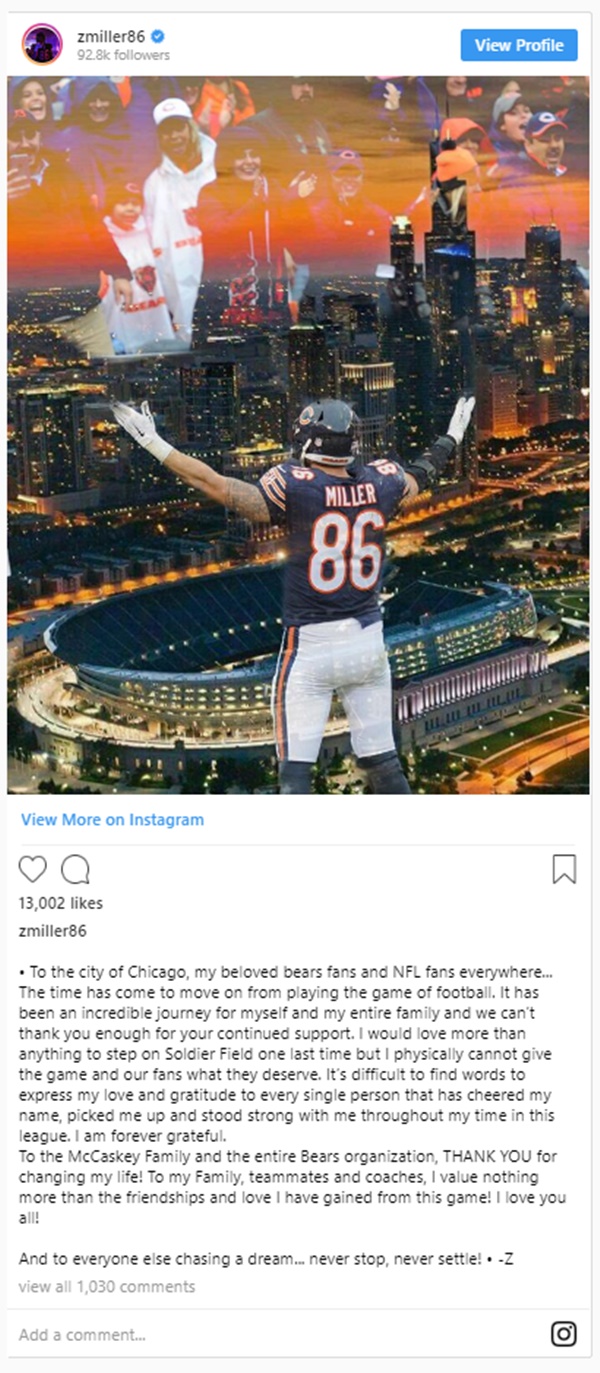Click the View Profile button
Screen dimensions: 600x1373
[x=519, y=45]
